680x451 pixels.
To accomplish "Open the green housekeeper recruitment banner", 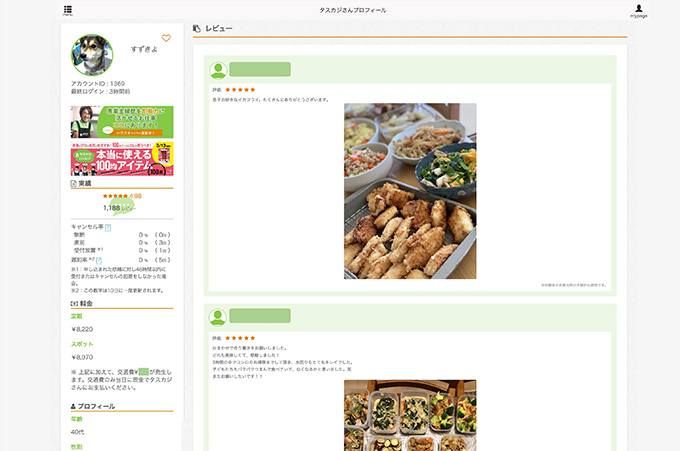I will pos(121,121).
